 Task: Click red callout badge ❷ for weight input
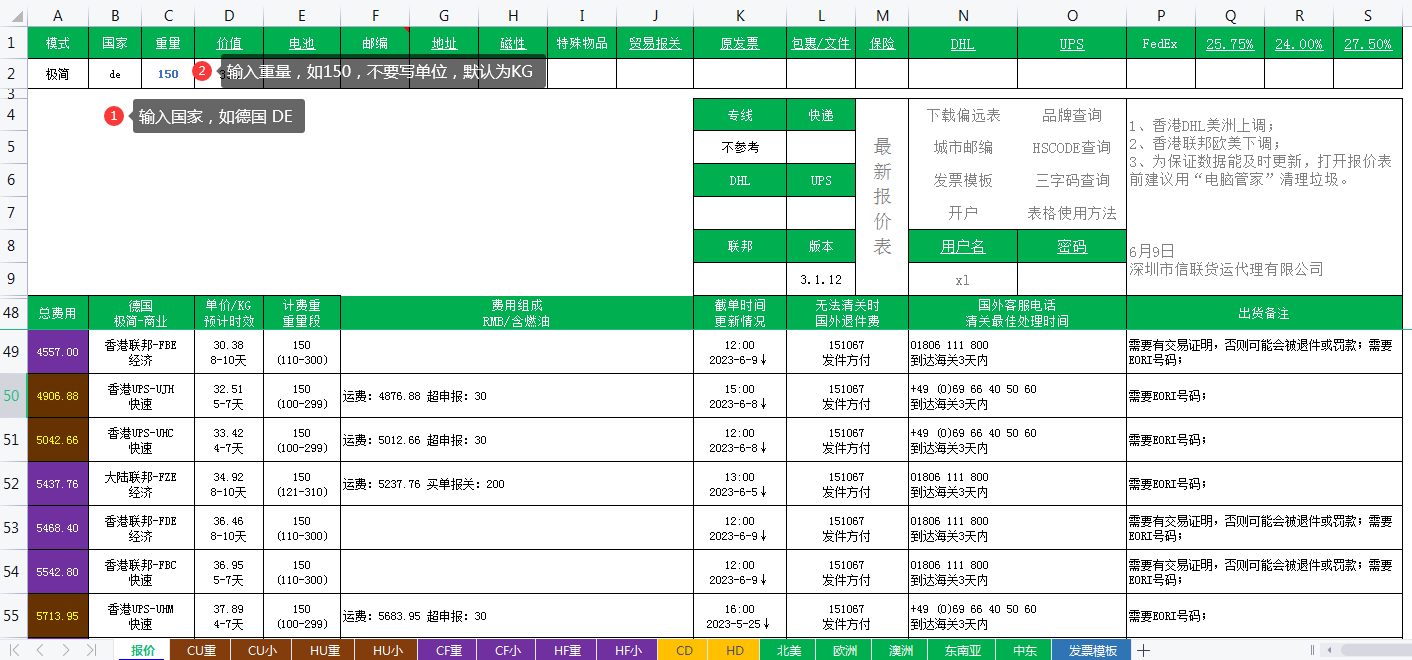(202, 73)
